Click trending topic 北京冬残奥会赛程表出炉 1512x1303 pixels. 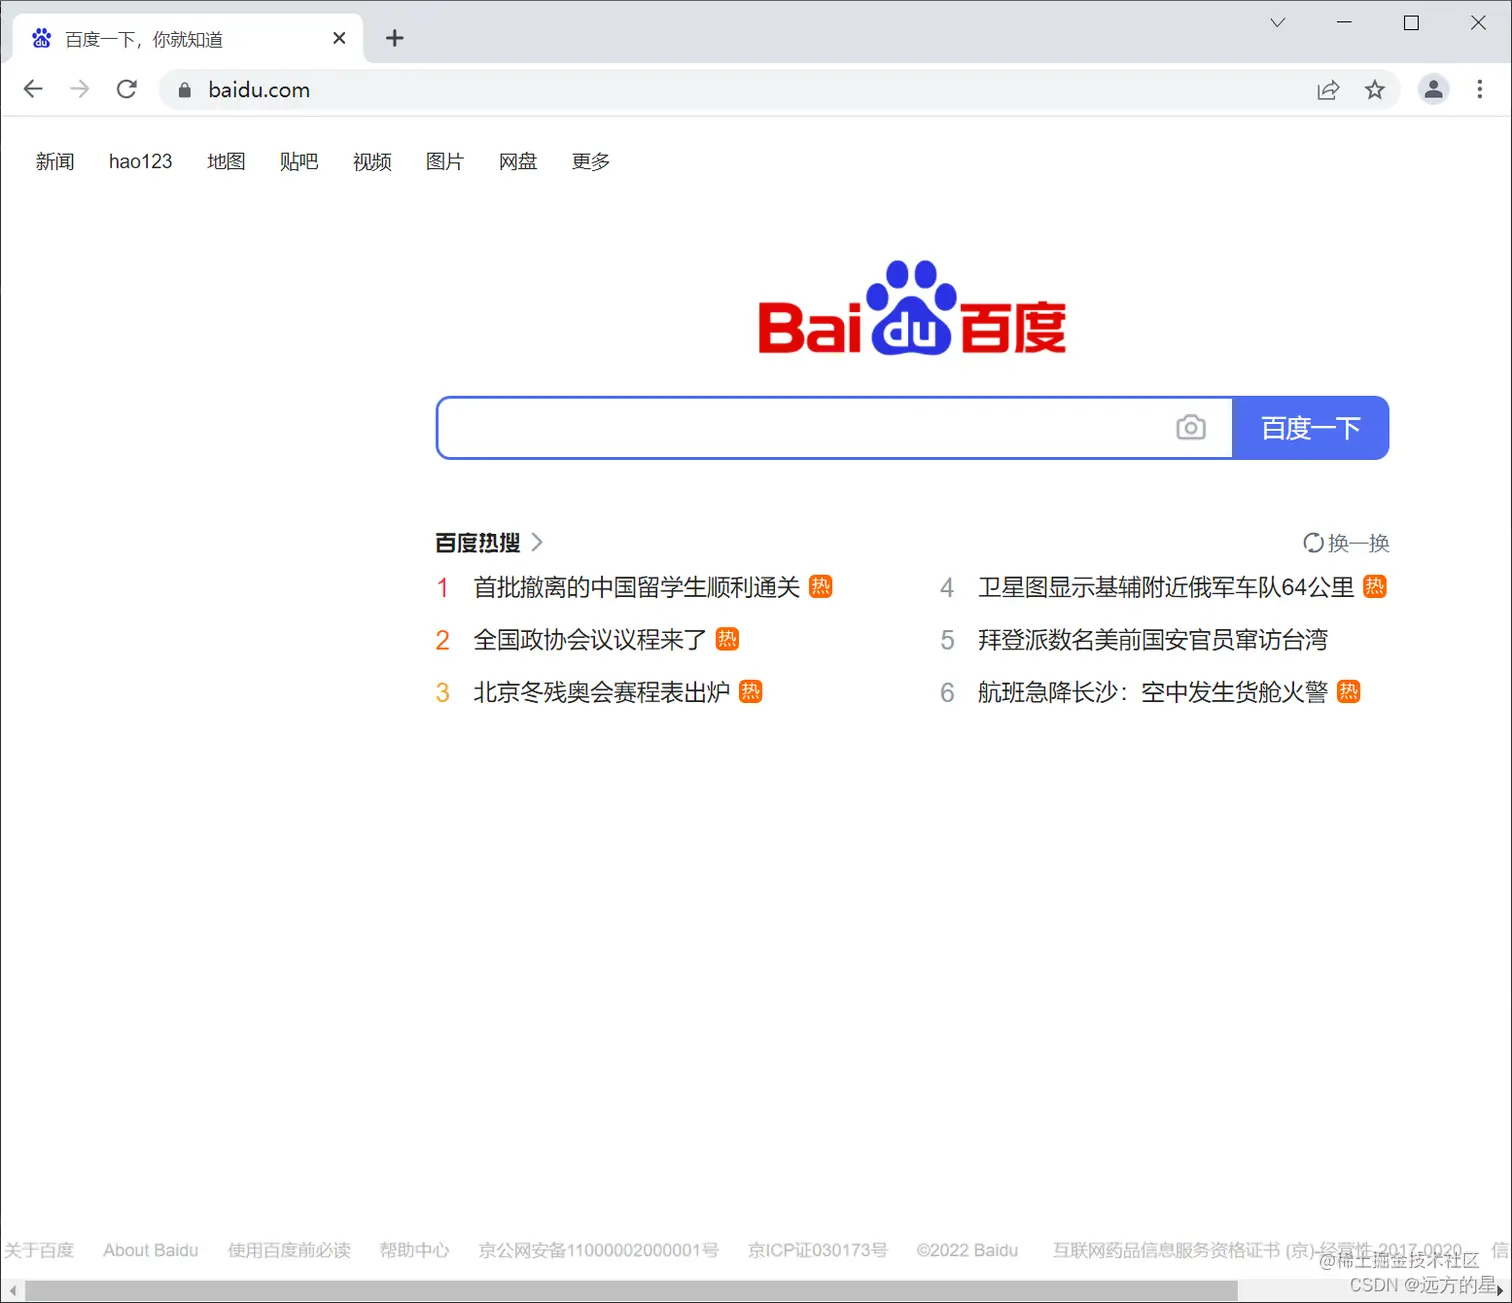601,691
